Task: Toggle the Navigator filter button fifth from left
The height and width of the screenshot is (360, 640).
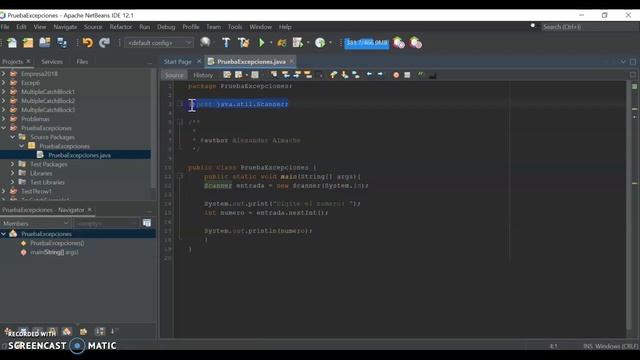Action: 67,331
